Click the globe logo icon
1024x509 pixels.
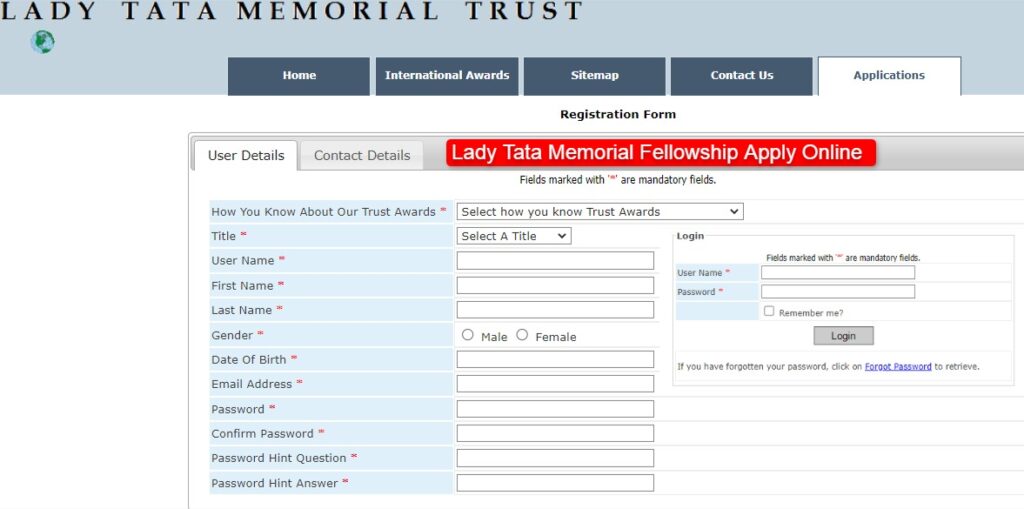click(x=42, y=42)
